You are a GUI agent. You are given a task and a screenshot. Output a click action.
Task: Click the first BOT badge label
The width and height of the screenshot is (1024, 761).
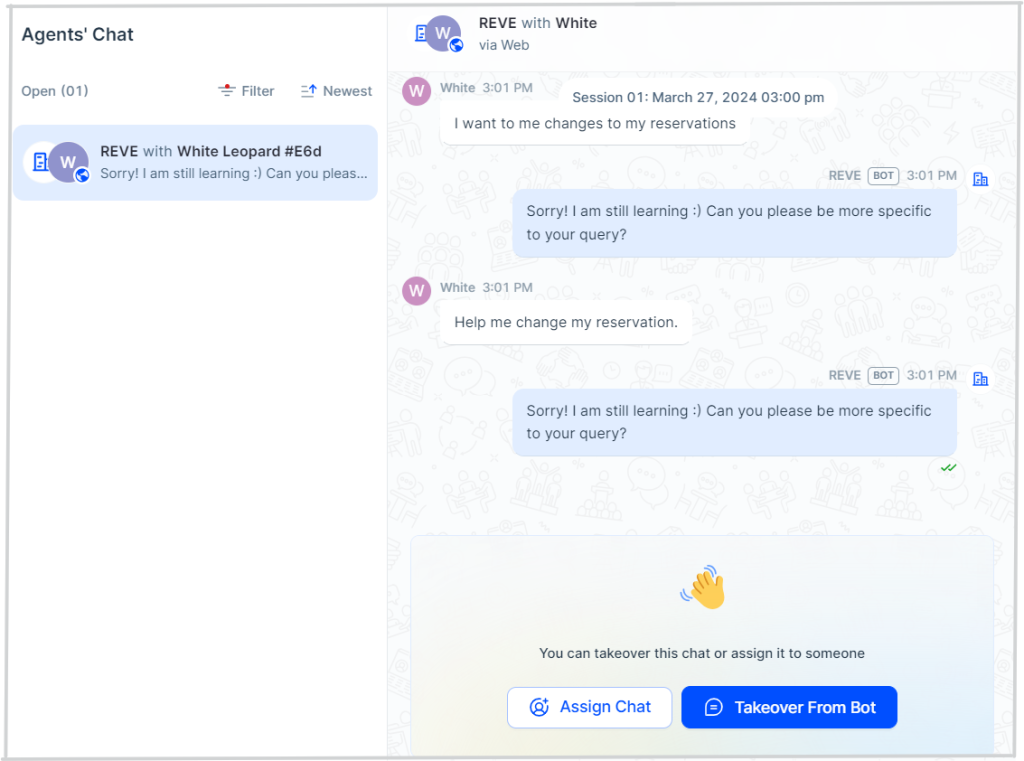pos(883,176)
